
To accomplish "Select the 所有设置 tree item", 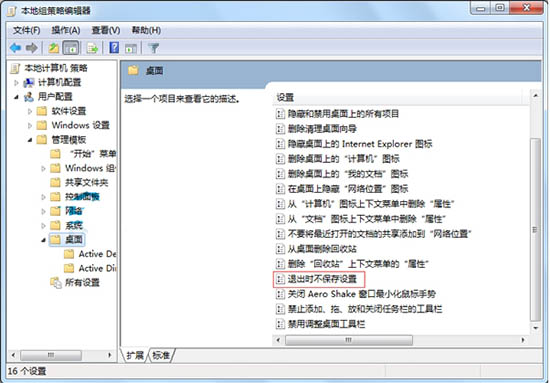I will (x=82, y=283).
